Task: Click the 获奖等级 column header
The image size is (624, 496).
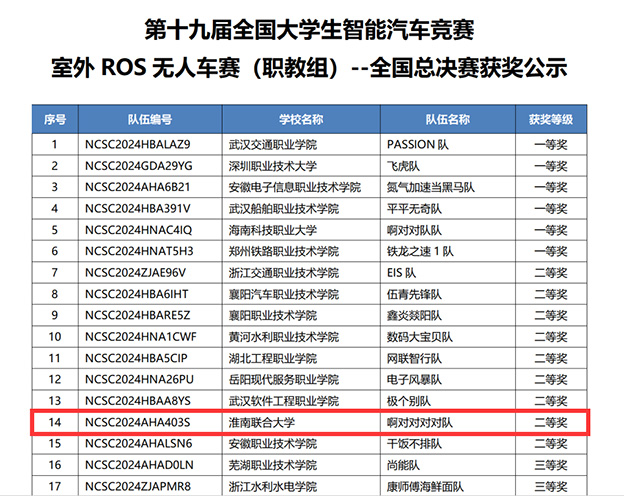Action: 551,120
